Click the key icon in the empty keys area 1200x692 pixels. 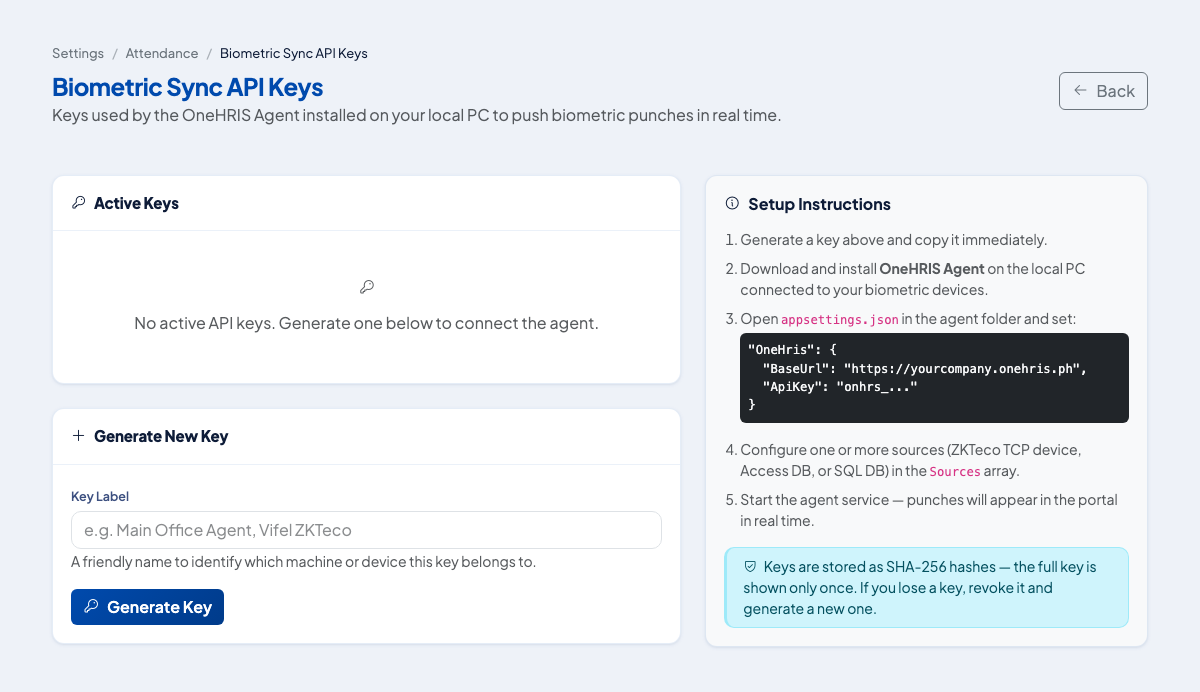[366, 287]
